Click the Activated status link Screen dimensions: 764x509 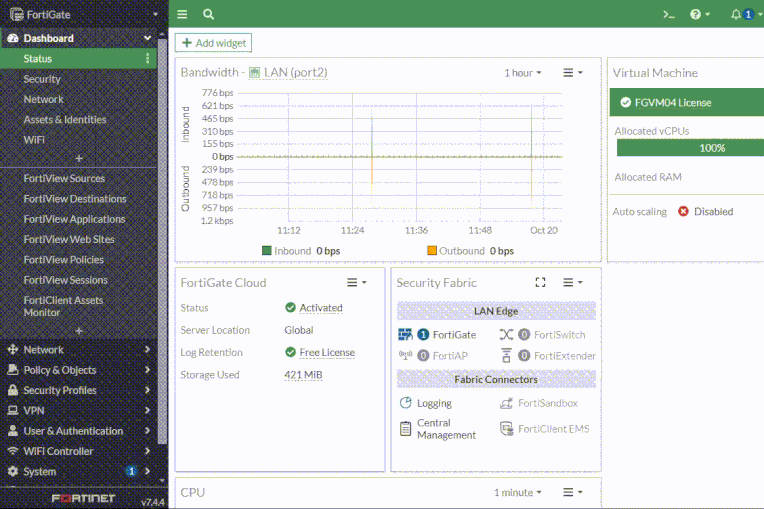tap(320, 308)
